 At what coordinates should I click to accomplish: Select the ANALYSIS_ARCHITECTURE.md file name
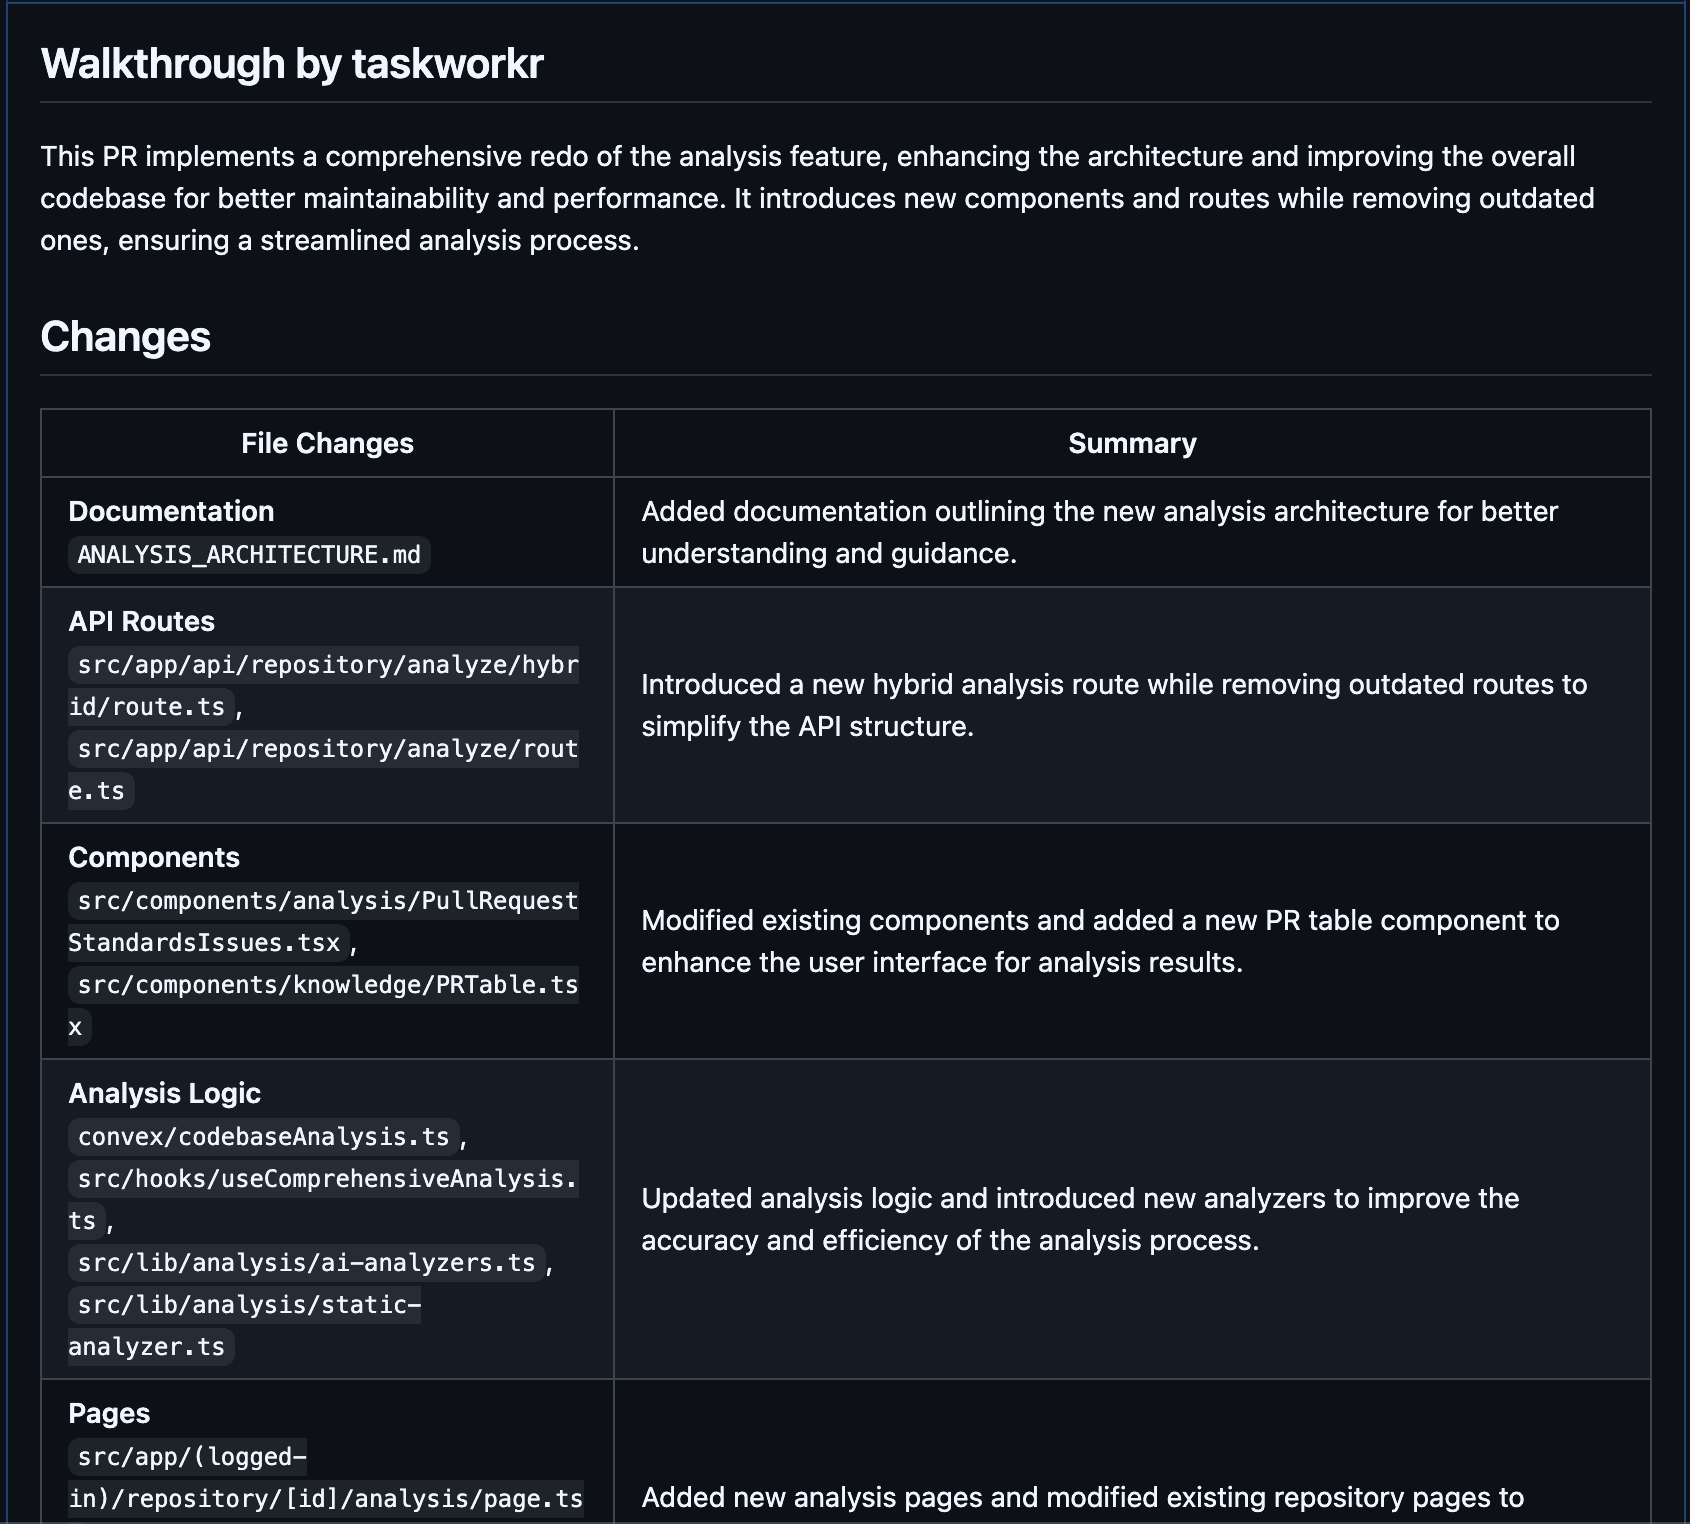pos(249,555)
